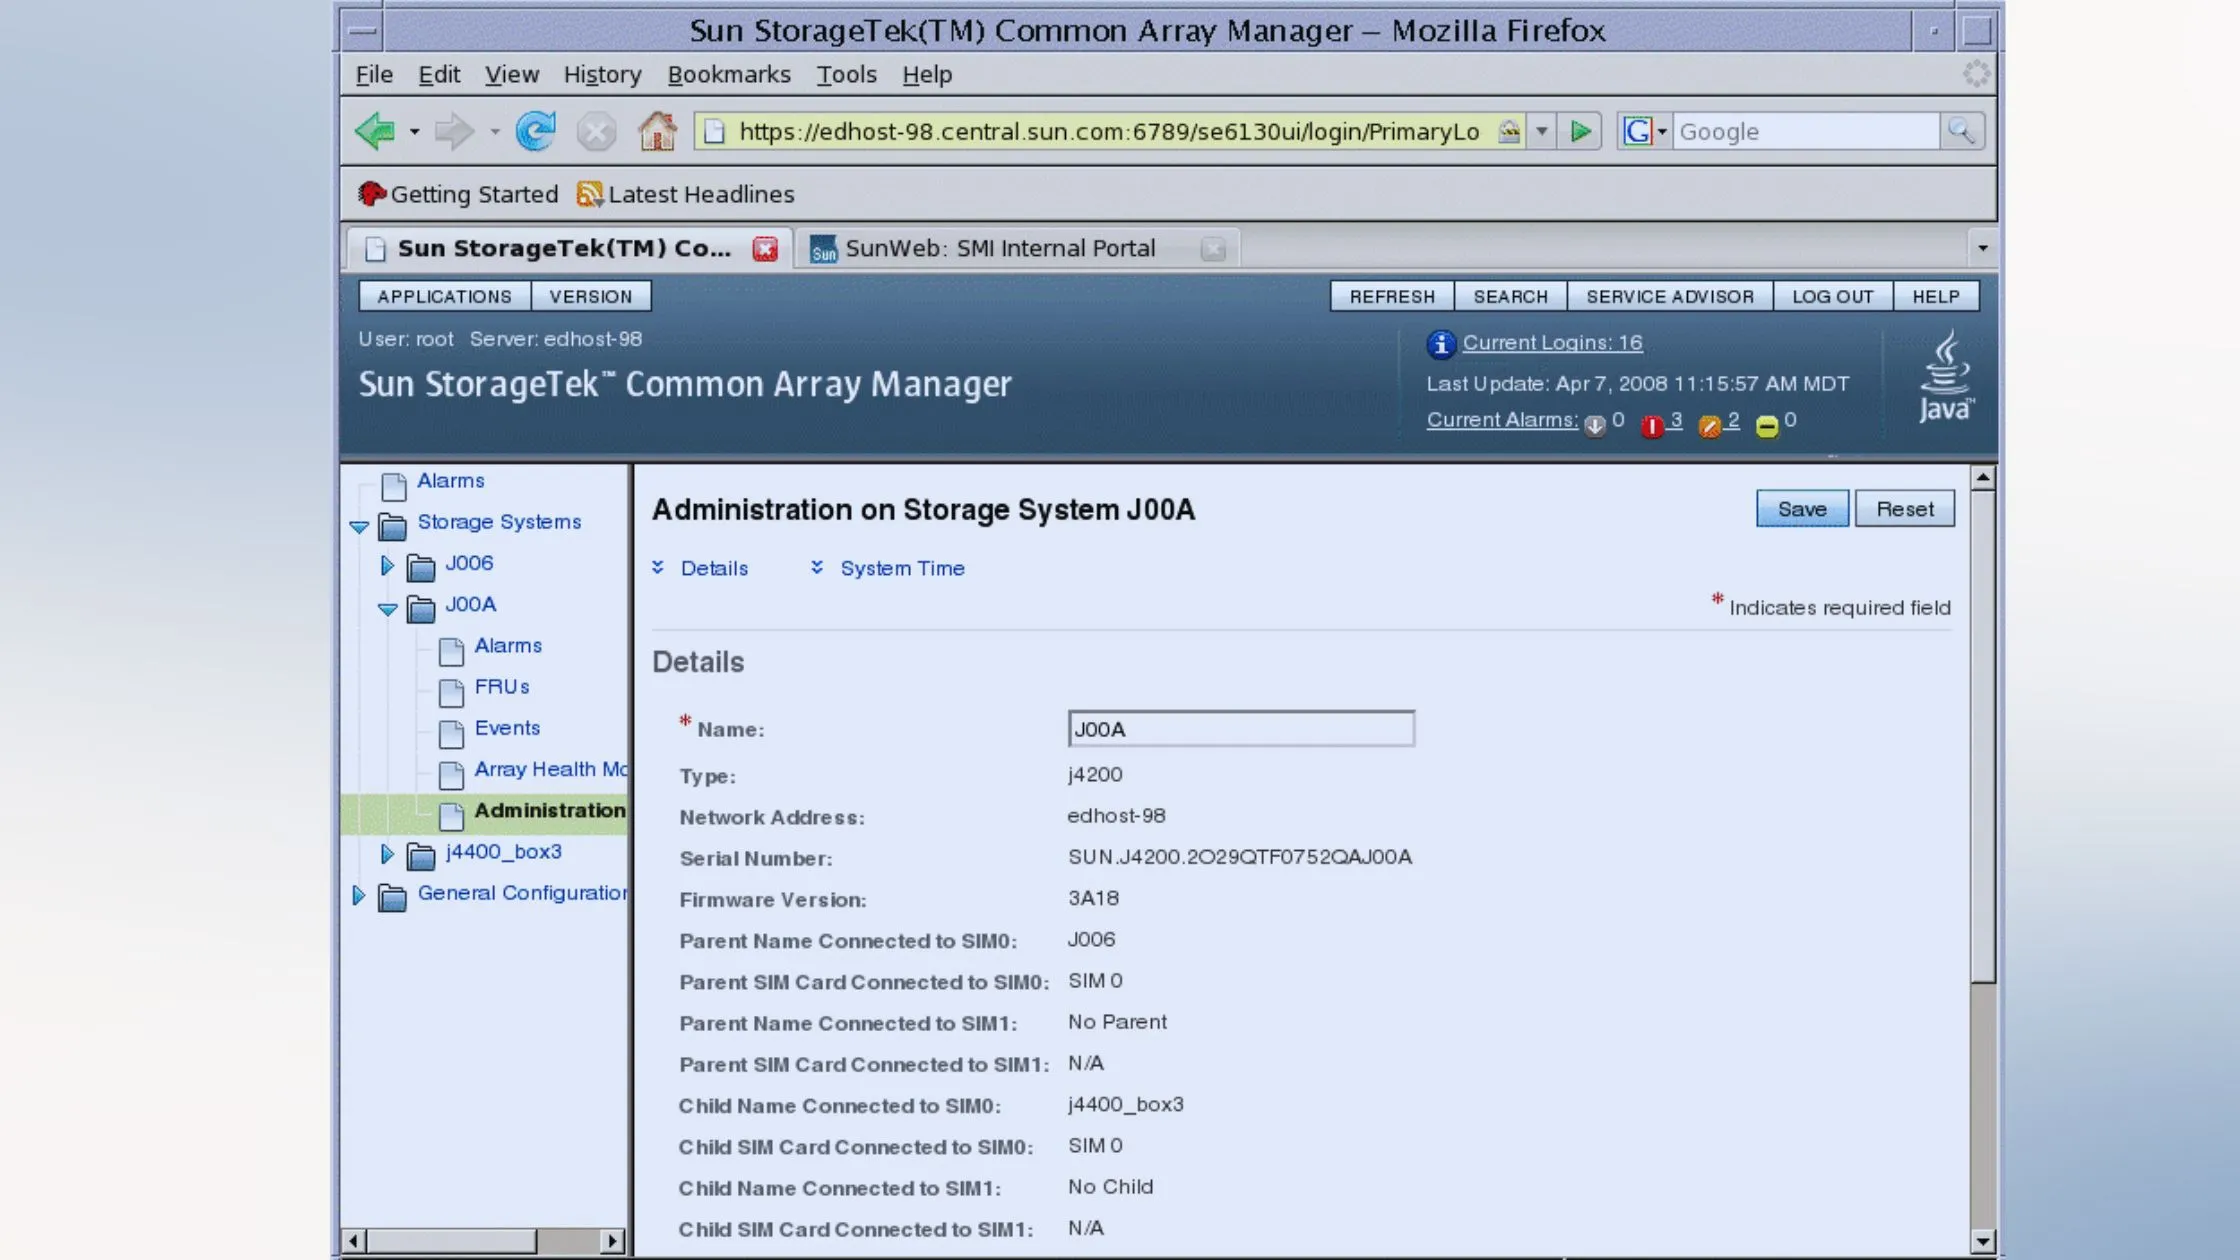2240x1260 pixels.
Task: Open the back button history dropdown
Action: (x=414, y=132)
